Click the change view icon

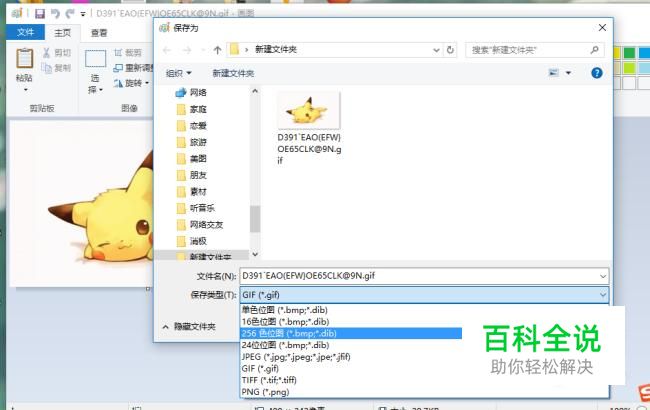[x=553, y=73]
